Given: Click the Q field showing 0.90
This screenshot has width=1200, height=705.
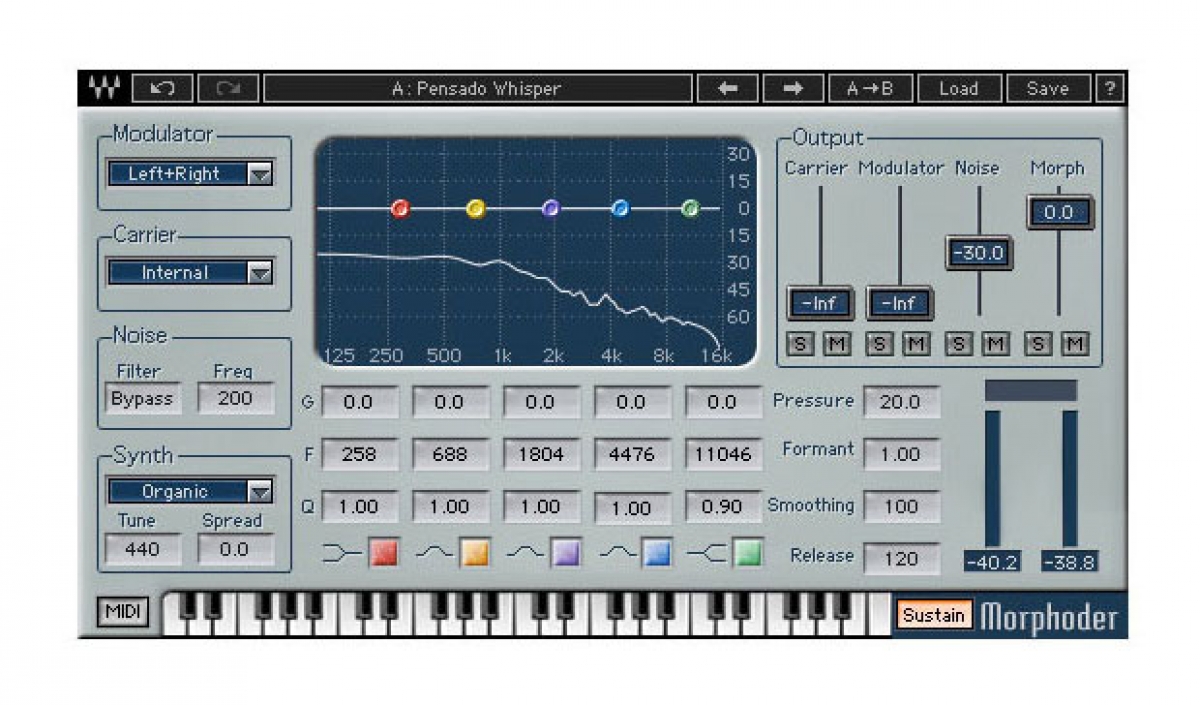Looking at the screenshot, I should pyautogui.click(x=722, y=506).
